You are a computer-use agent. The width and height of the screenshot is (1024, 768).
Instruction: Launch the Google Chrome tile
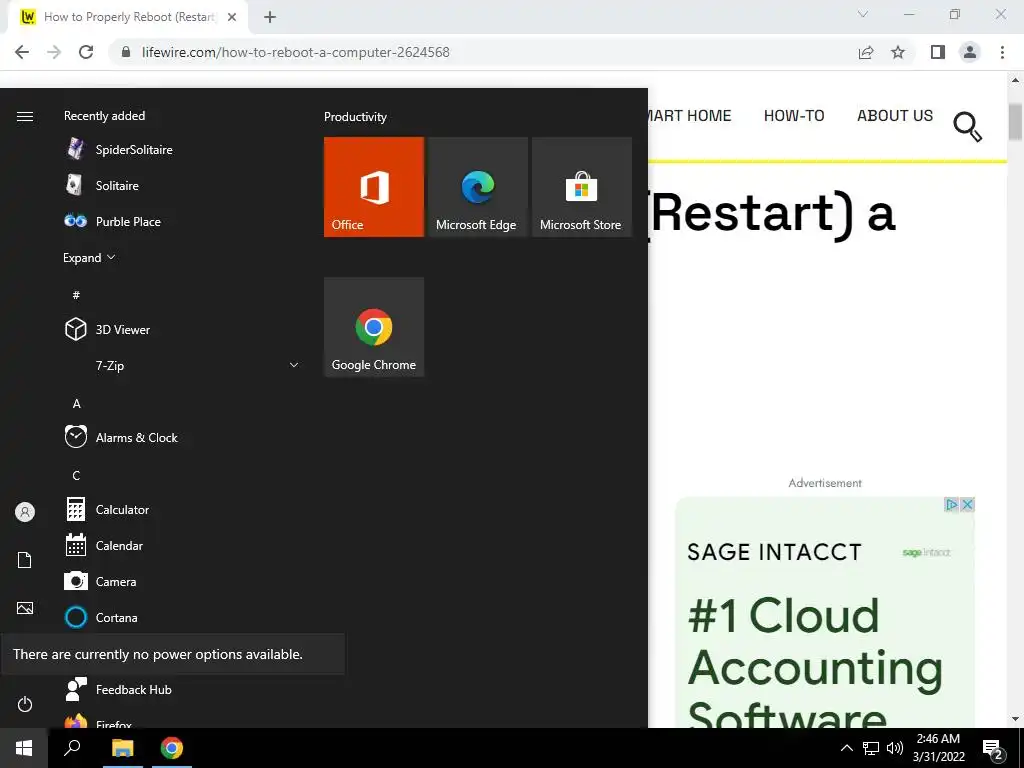[x=374, y=327]
